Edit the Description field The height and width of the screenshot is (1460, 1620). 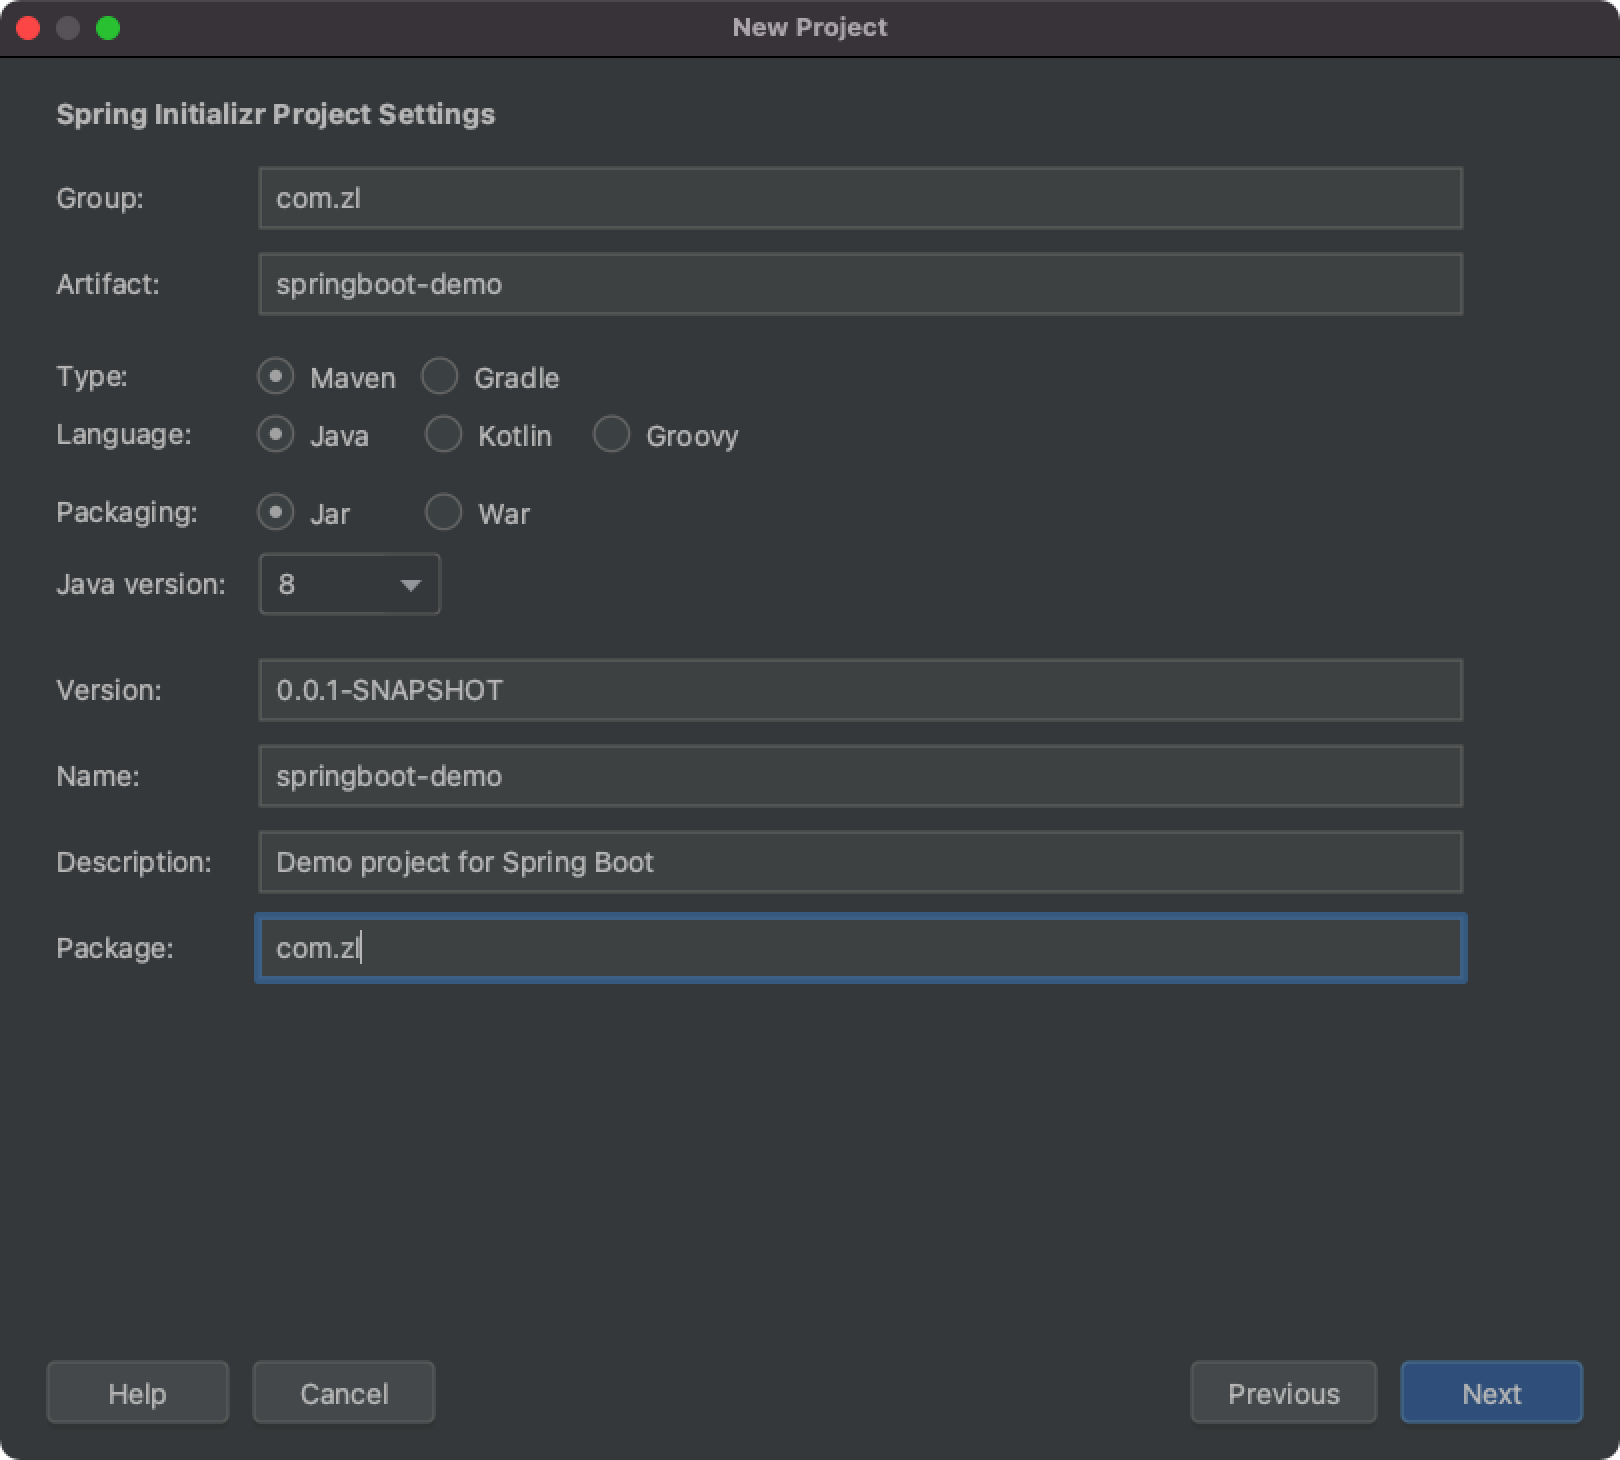pos(860,862)
